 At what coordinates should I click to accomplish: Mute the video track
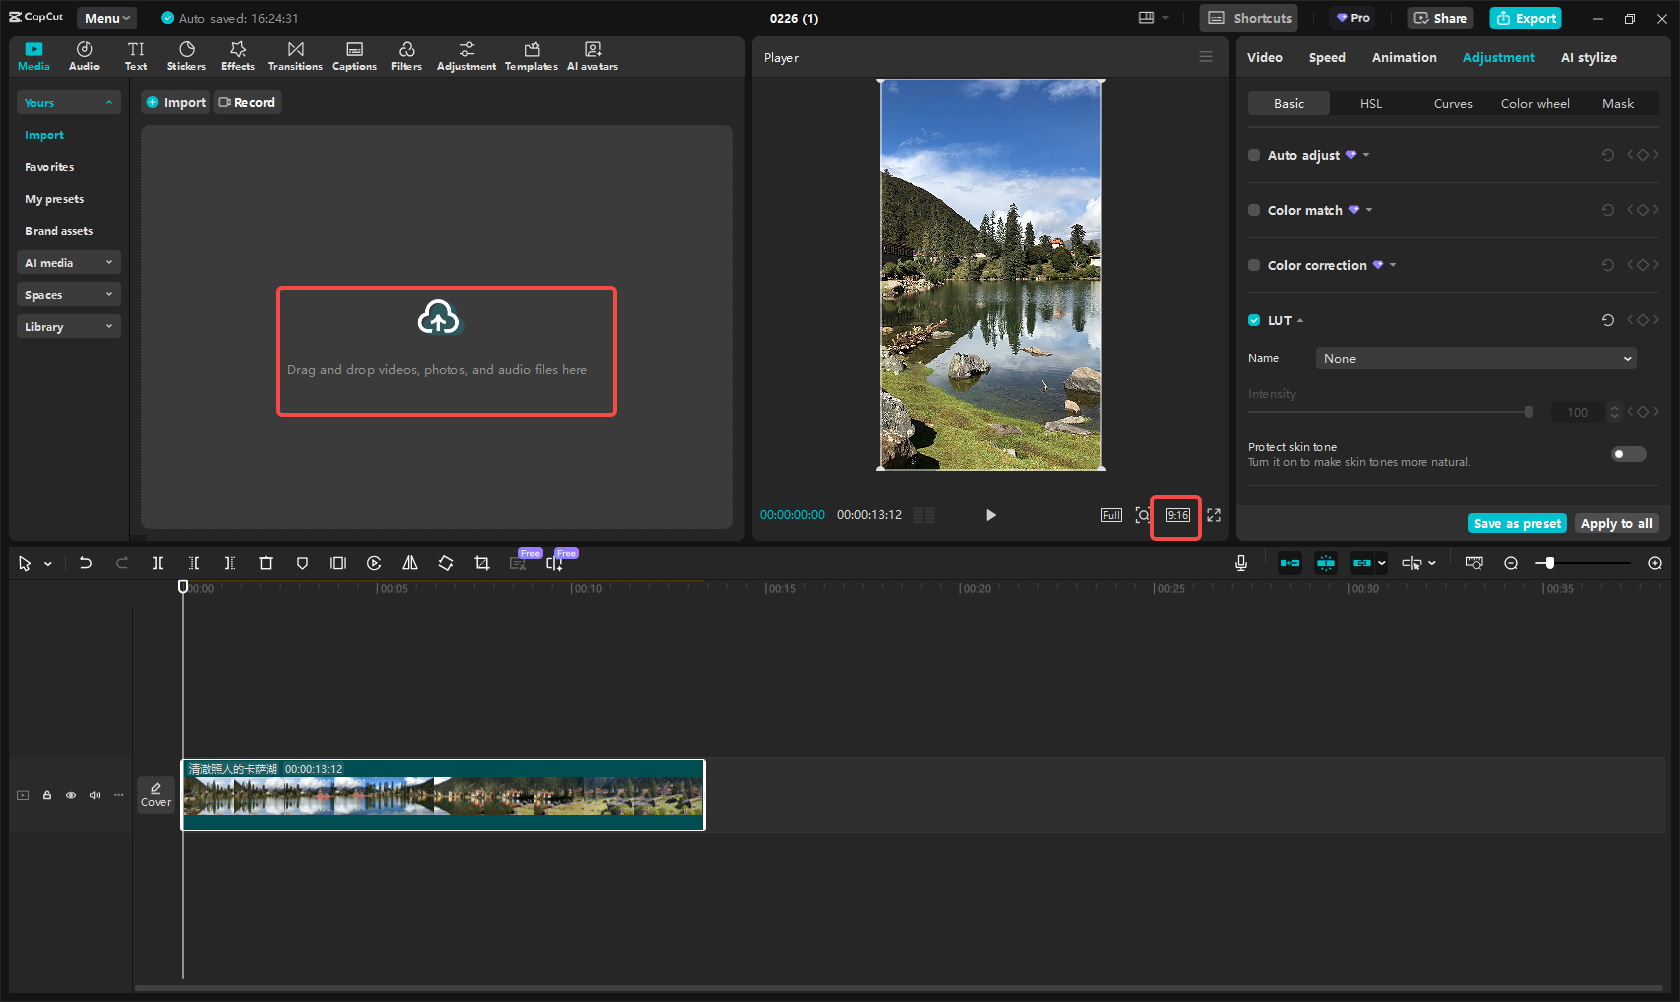[x=94, y=794]
